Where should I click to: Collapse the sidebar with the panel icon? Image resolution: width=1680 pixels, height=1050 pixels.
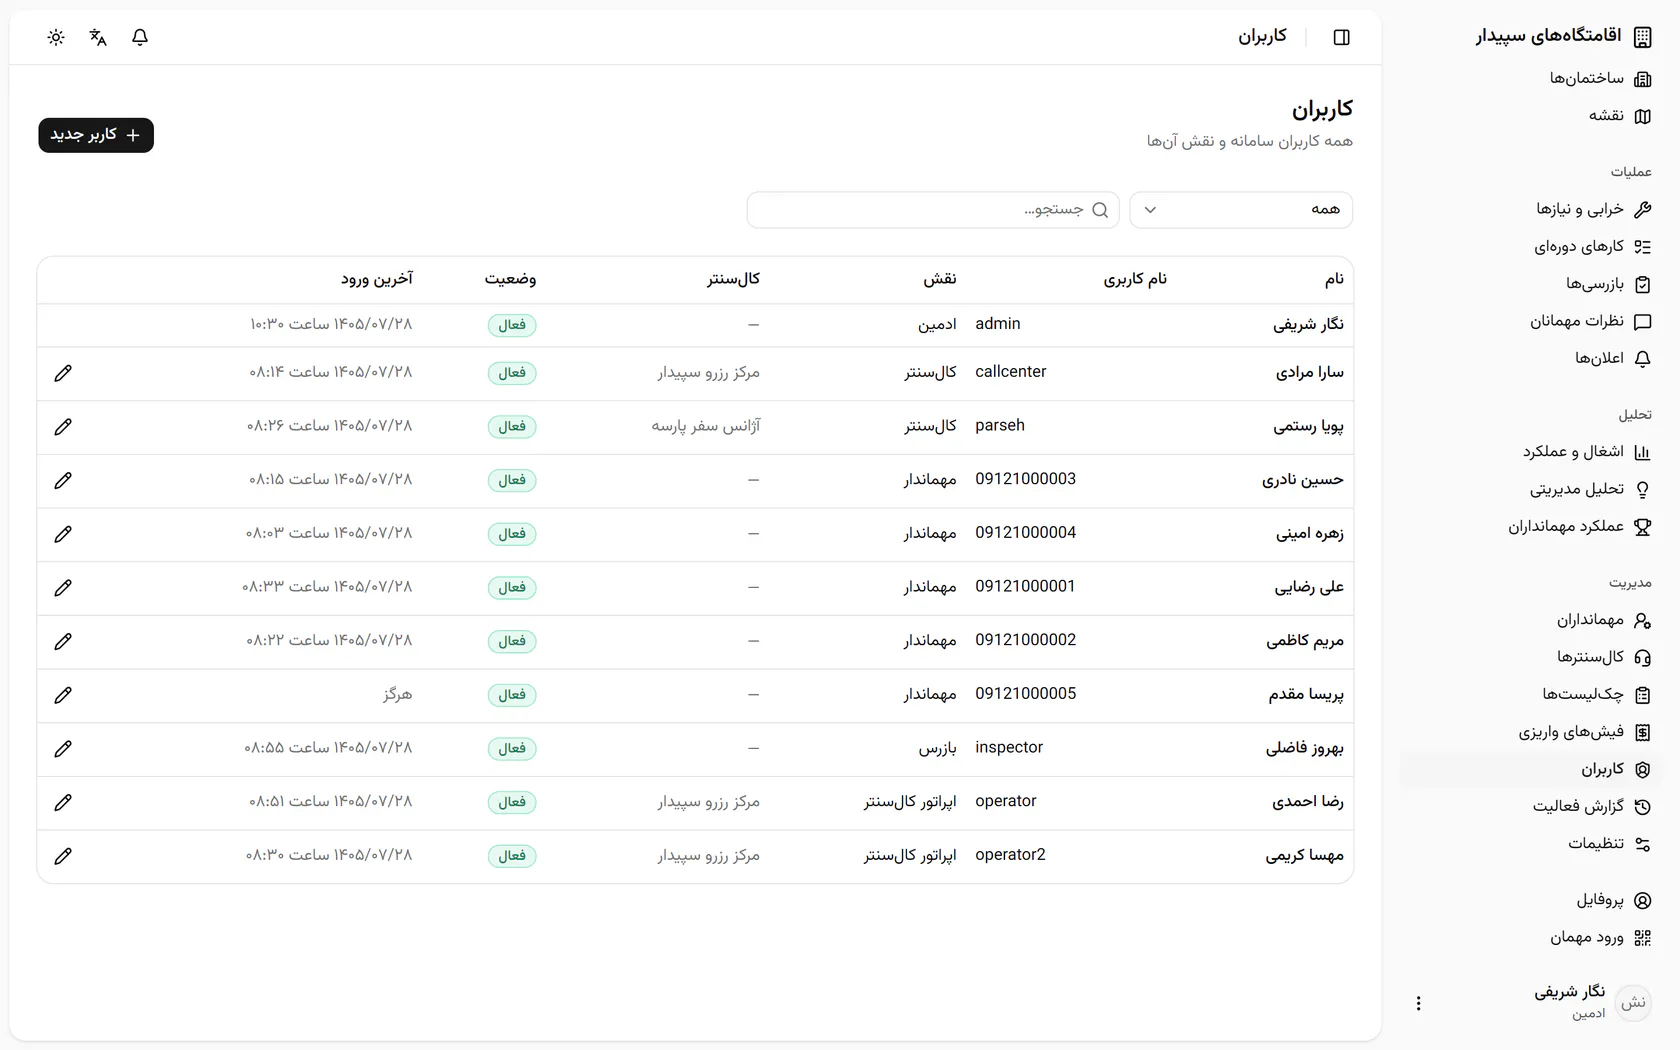(1342, 37)
